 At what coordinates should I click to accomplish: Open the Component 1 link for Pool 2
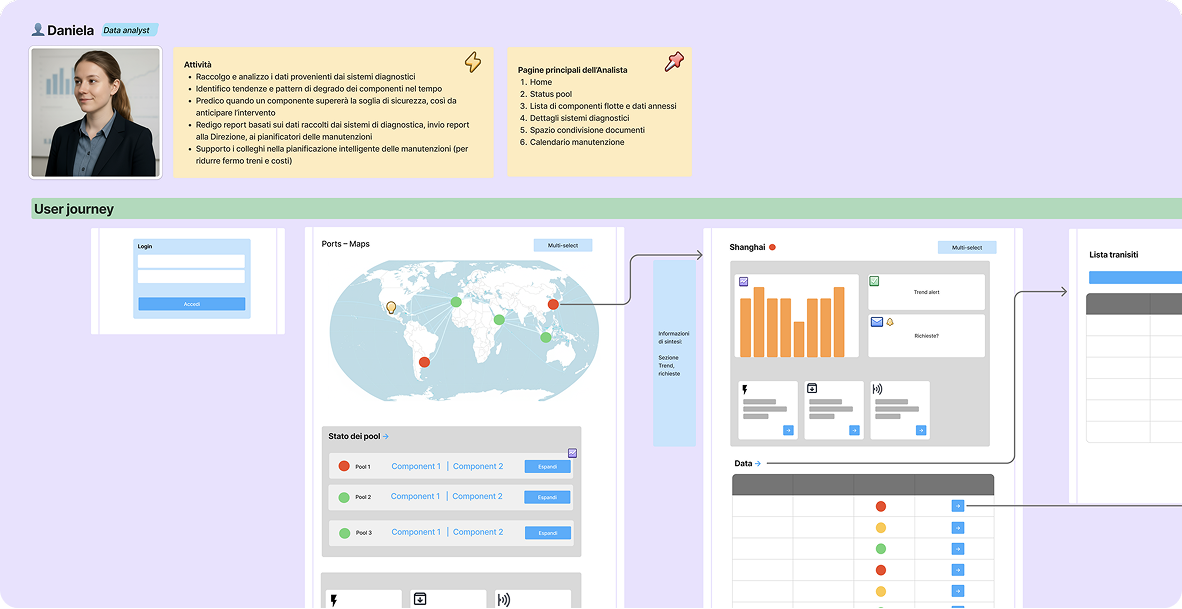[416, 496]
